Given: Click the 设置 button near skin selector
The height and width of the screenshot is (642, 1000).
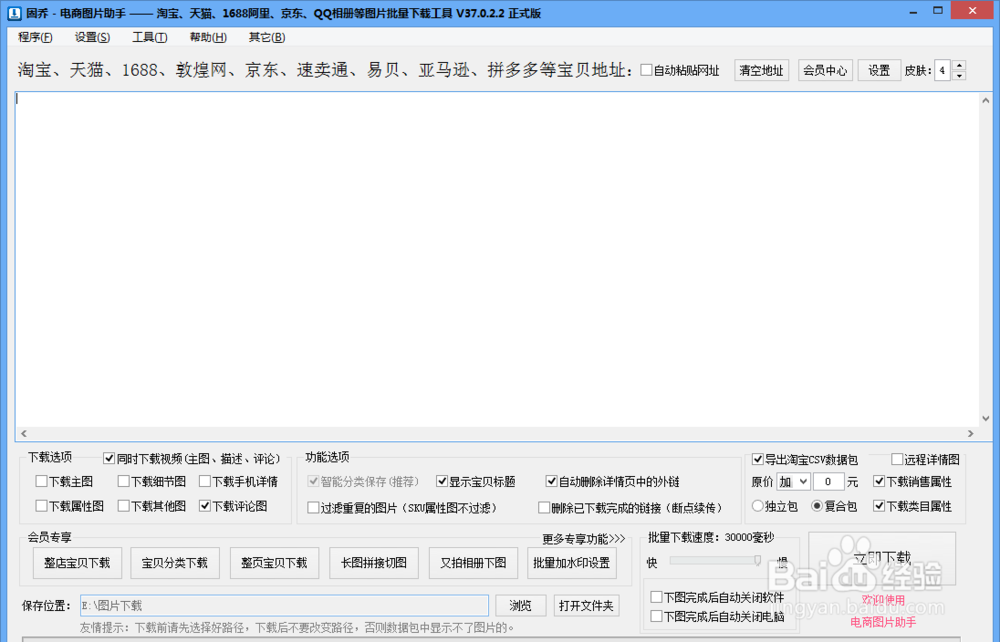Looking at the screenshot, I should (x=879, y=70).
